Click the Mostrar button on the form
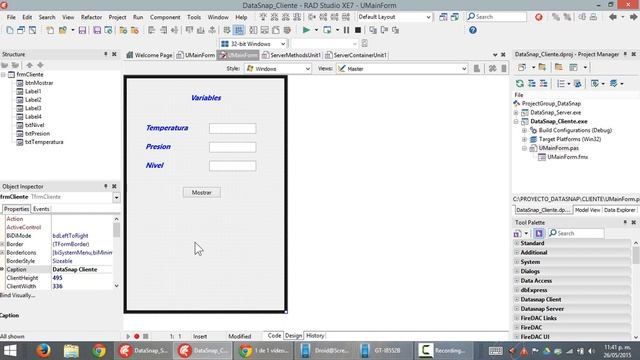This screenshot has height=360, width=640. pos(202,193)
